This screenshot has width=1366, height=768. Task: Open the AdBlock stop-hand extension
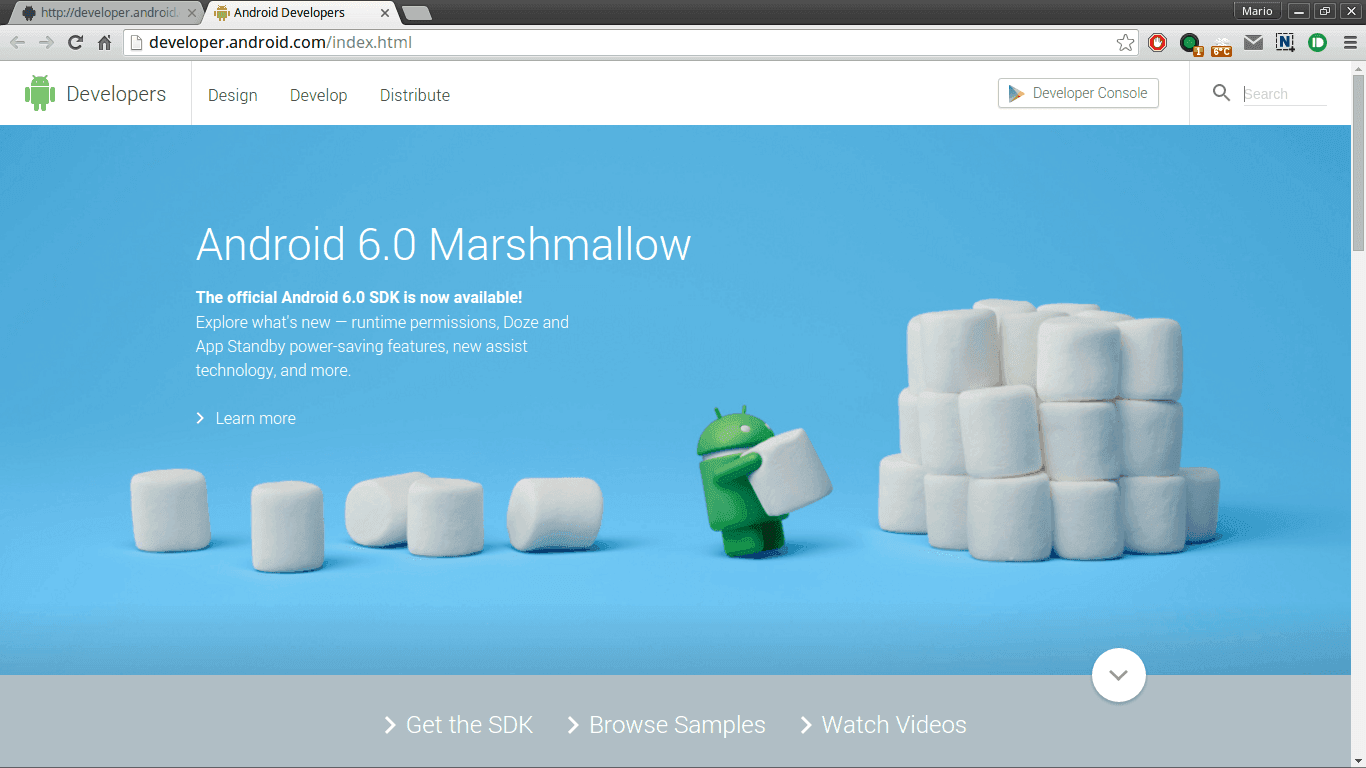click(x=1157, y=42)
